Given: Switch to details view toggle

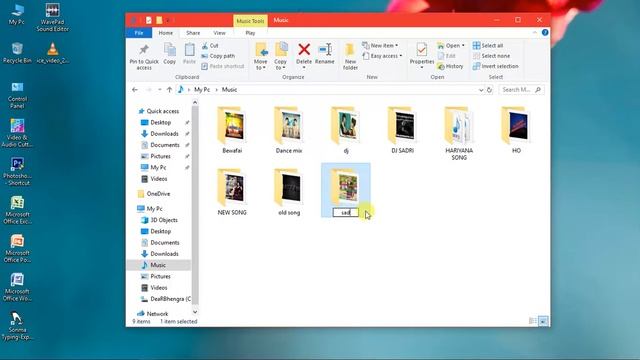Looking at the screenshot, I should (x=533, y=321).
